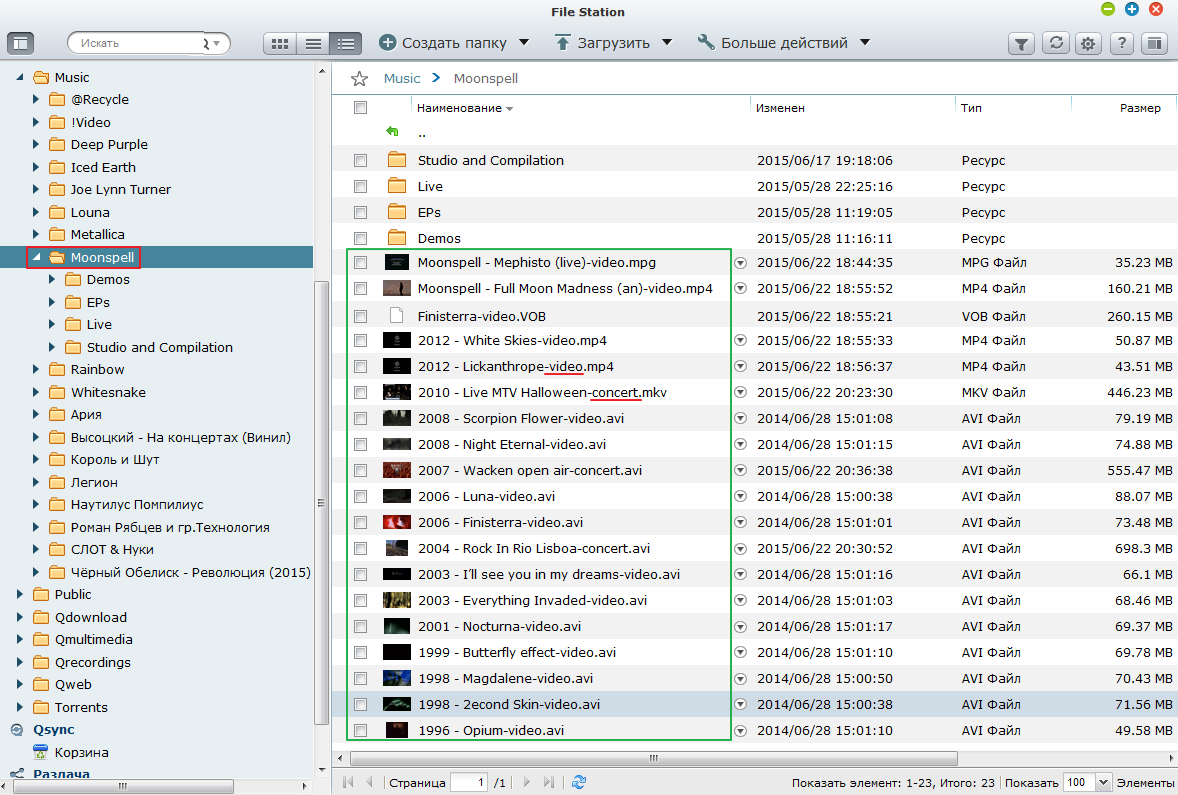Expand the Metallica folder node
The width and height of the screenshot is (1178, 795).
click(35, 234)
